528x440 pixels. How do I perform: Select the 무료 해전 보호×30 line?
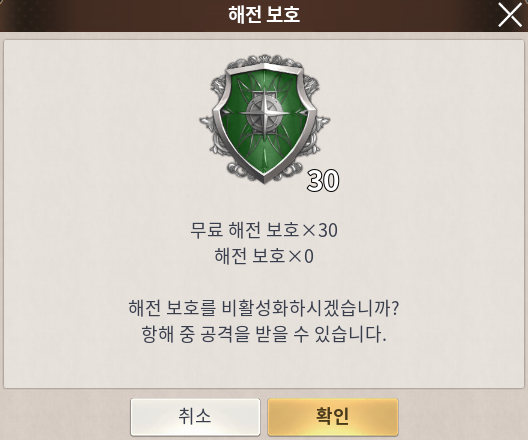click(x=264, y=230)
